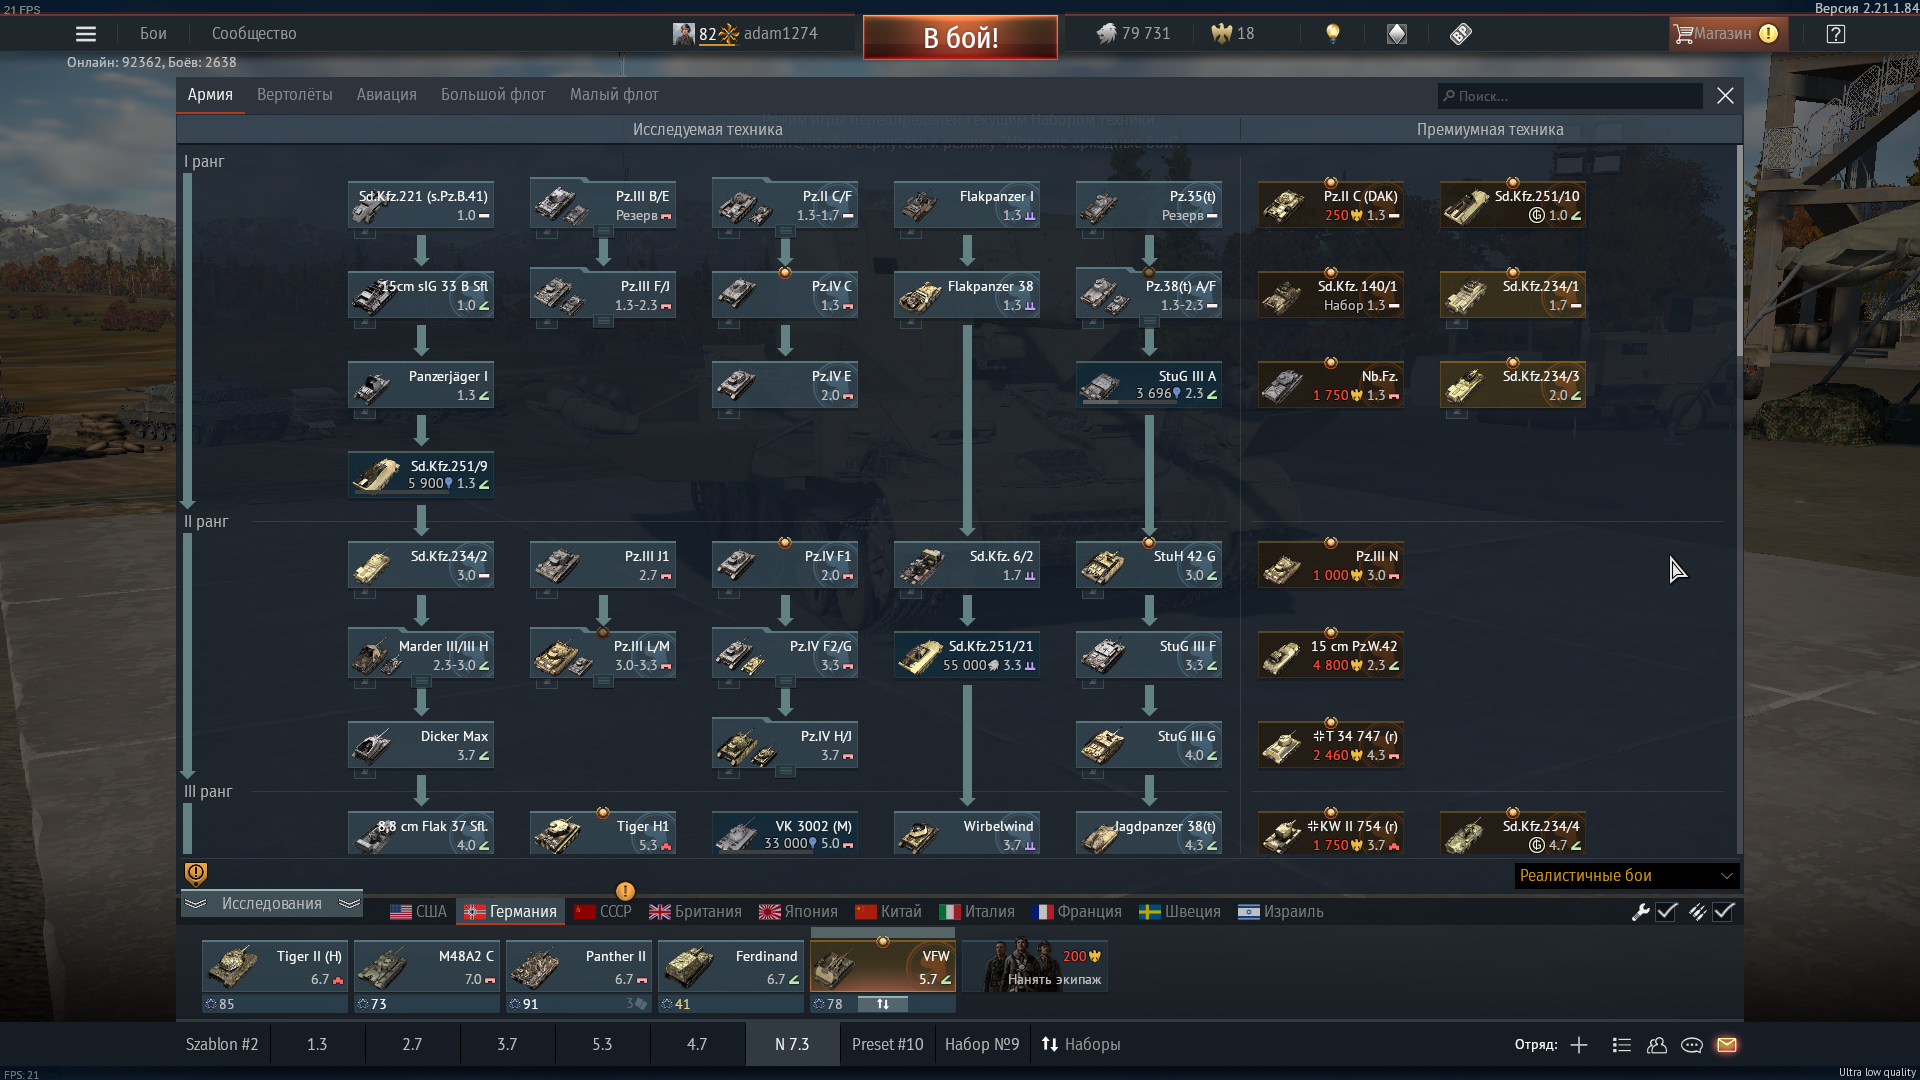
Task: Select the Szablon #2 lineup preset
Action: tap(222, 1045)
